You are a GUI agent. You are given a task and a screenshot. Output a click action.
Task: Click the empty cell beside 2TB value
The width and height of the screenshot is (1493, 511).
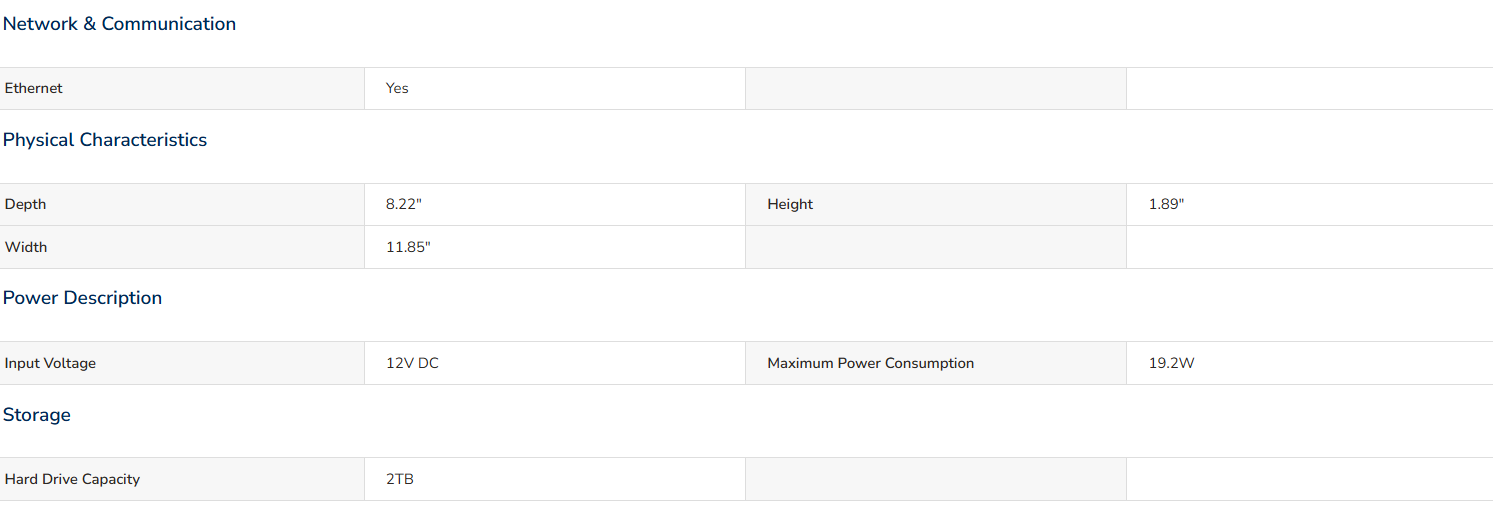[936, 479]
